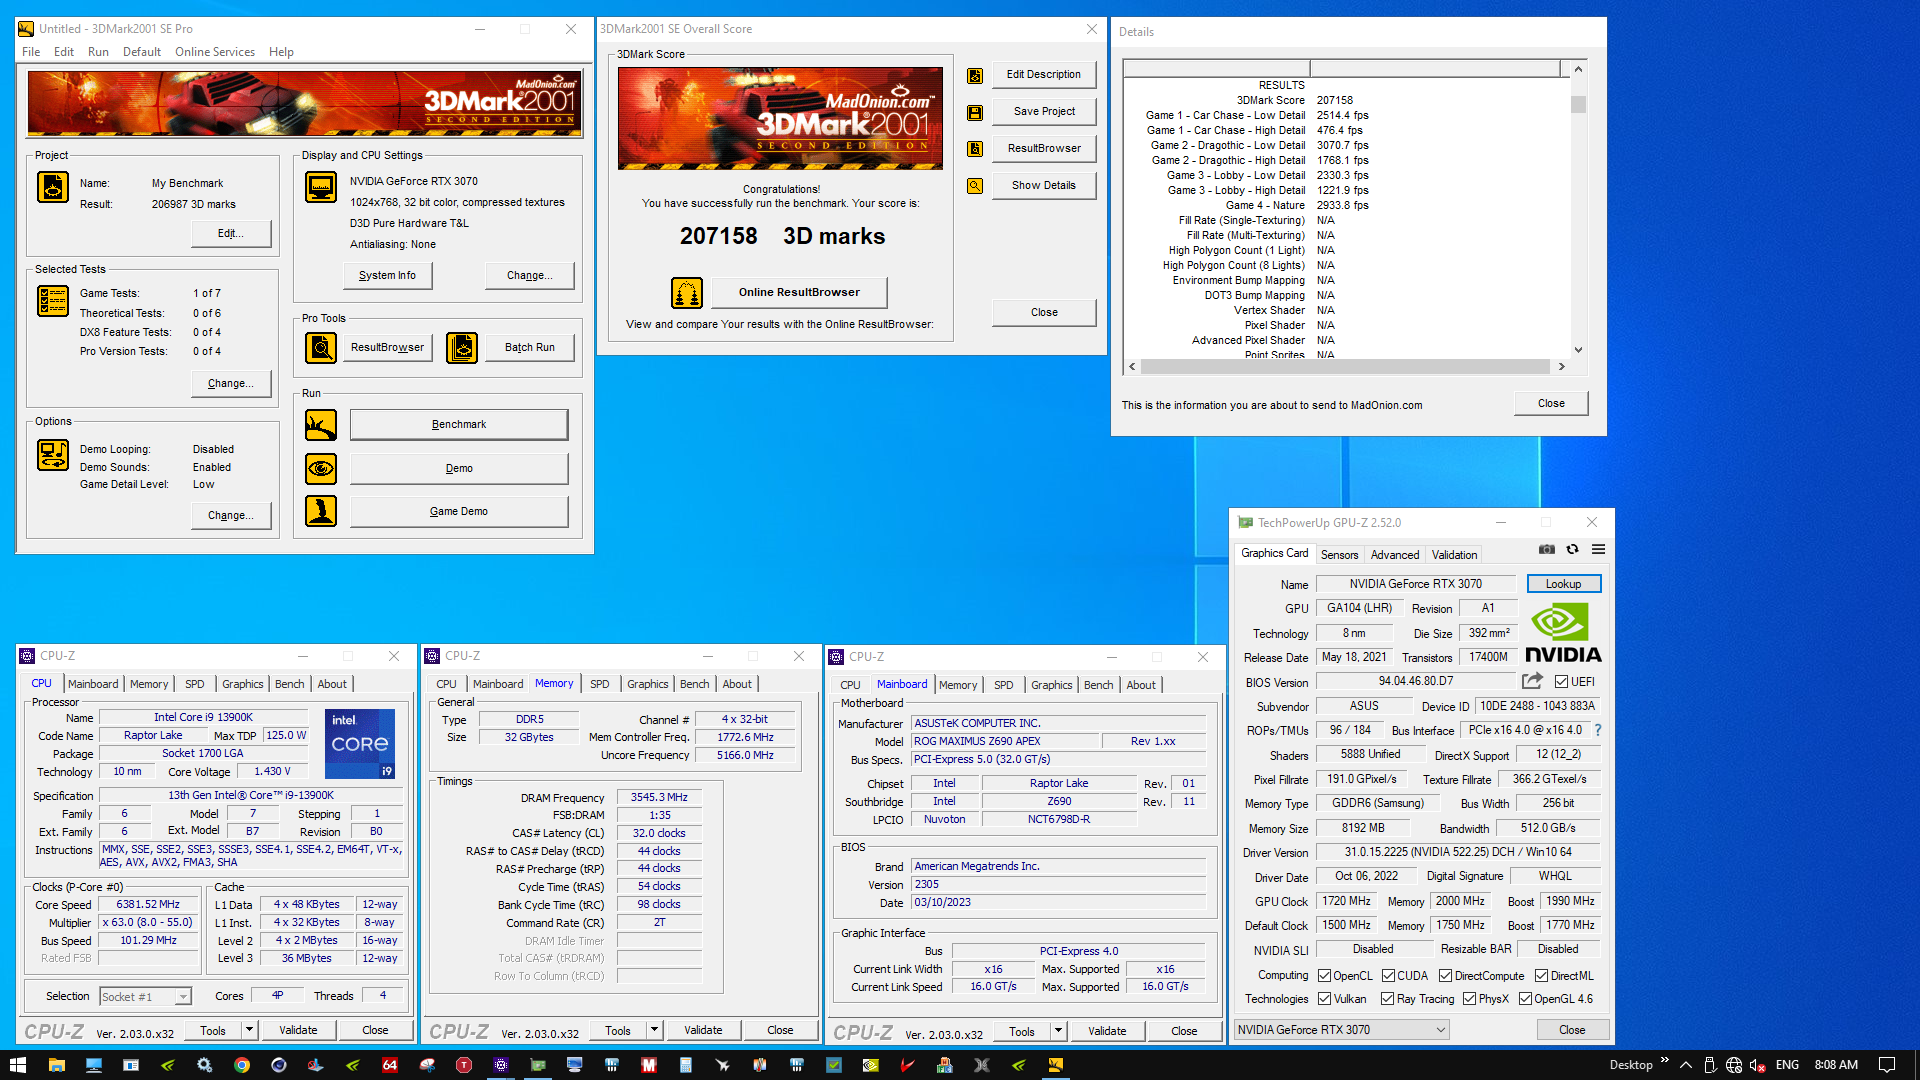
Task: Click the Batch Run icon in Pro Tools
Action: 462,348
